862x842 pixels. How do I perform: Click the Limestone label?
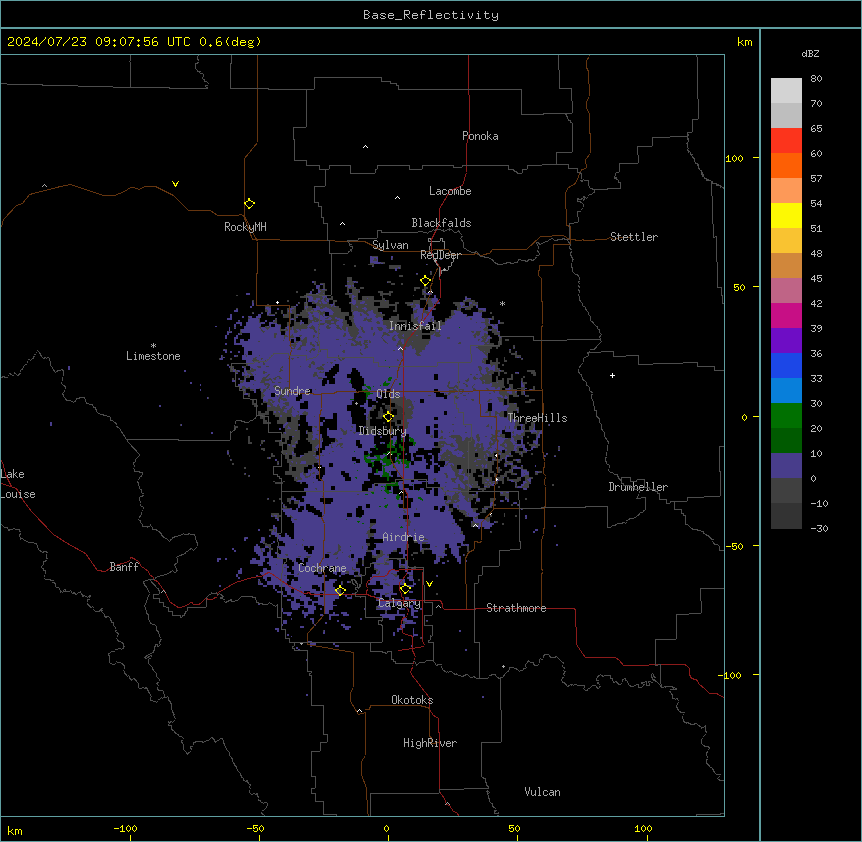coord(153,356)
